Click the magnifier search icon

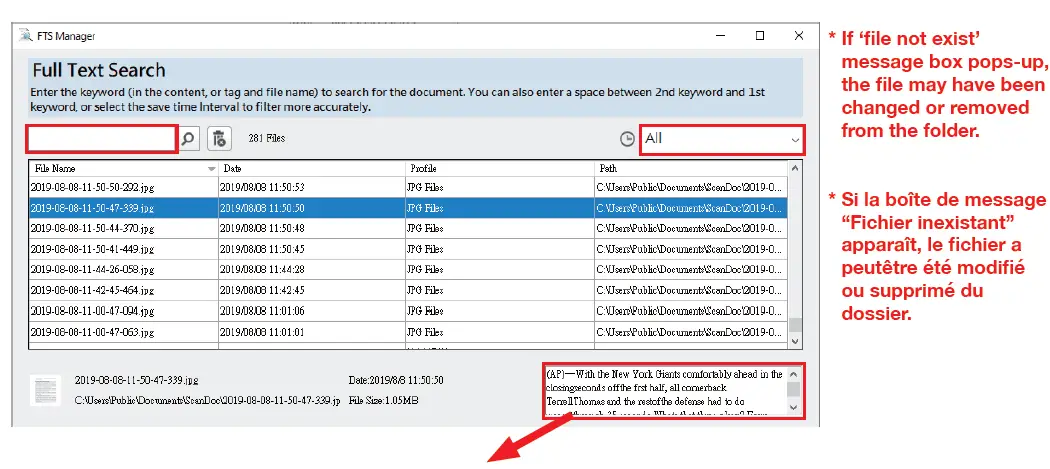pos(189,139)
